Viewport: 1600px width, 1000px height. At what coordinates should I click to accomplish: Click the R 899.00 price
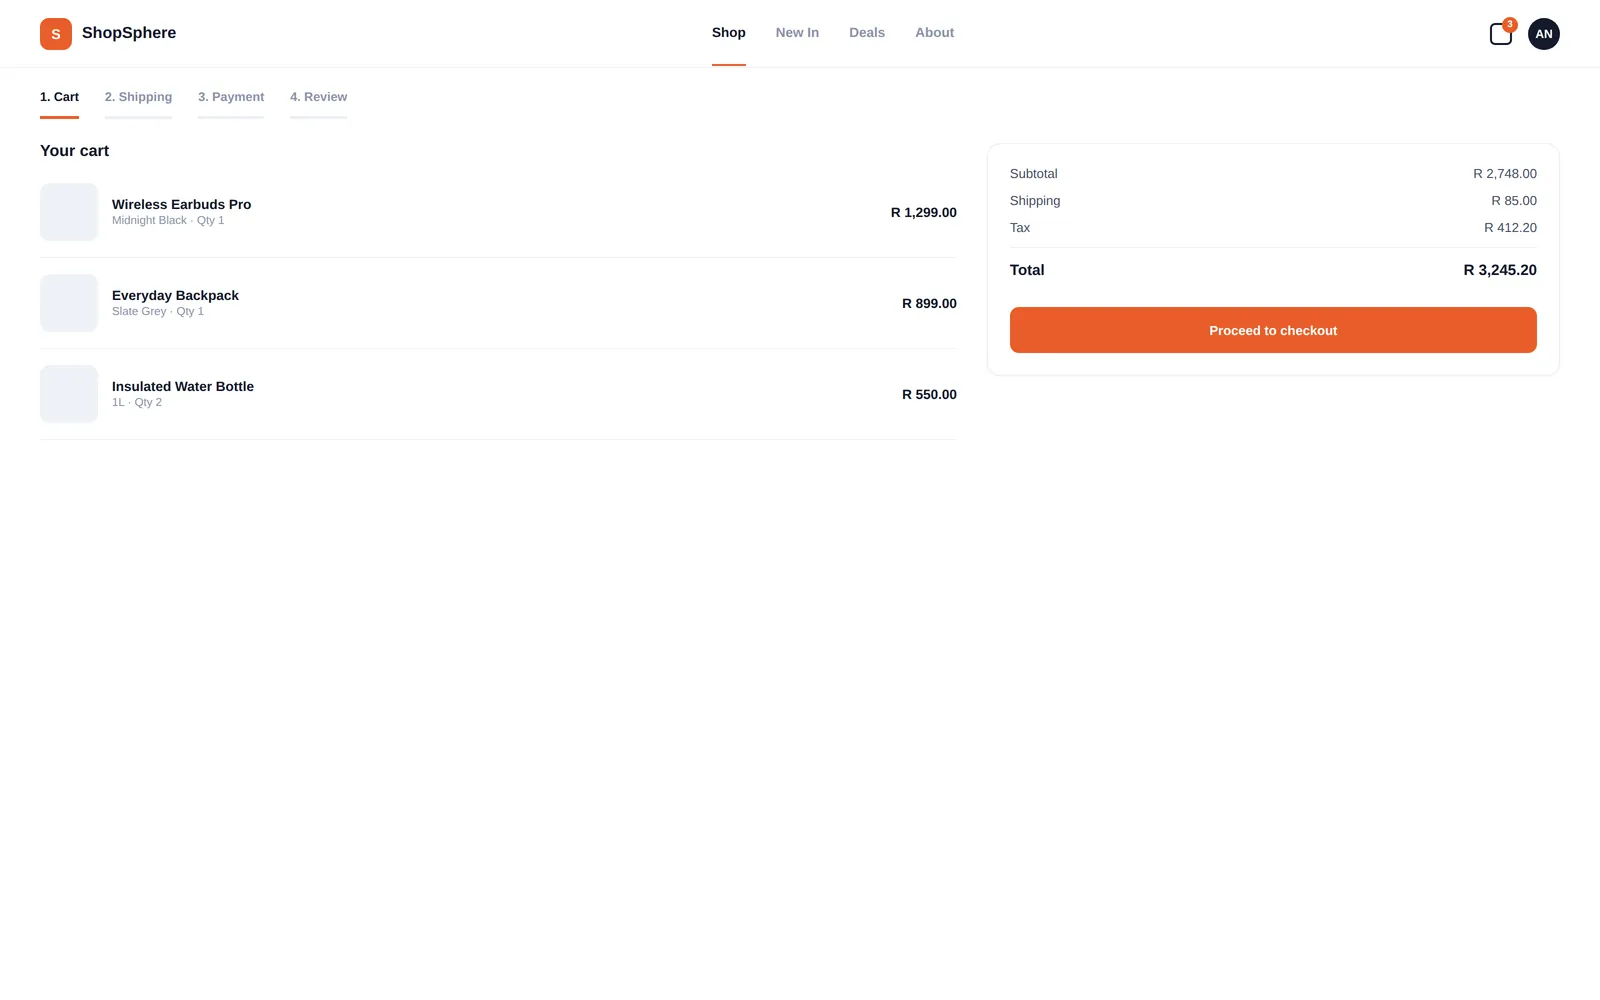pyautogui.click(x=929, y=303)
